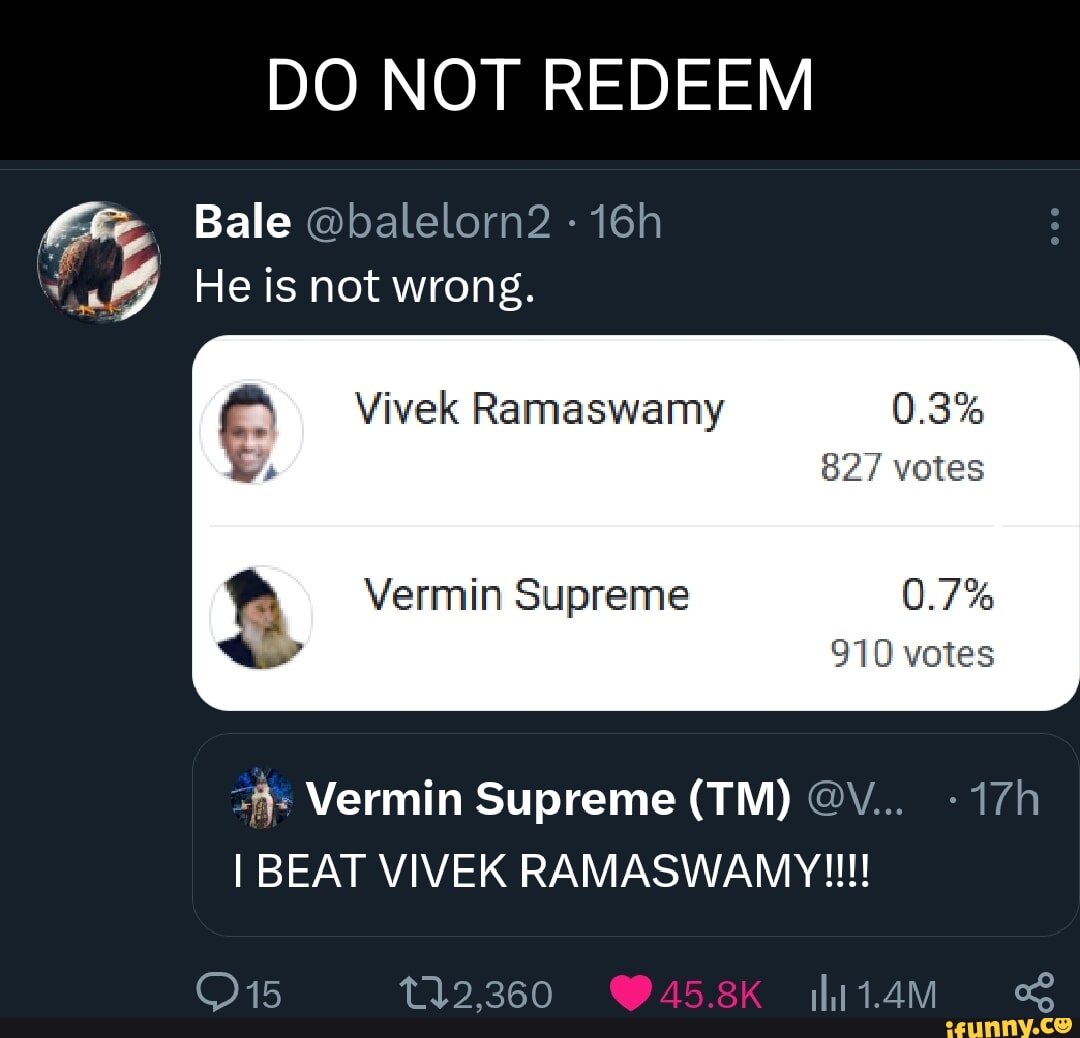Click the 'He is not wrong.' tweet text
The height and width of the screenshot is (1038, 1080).
point(364,287)
